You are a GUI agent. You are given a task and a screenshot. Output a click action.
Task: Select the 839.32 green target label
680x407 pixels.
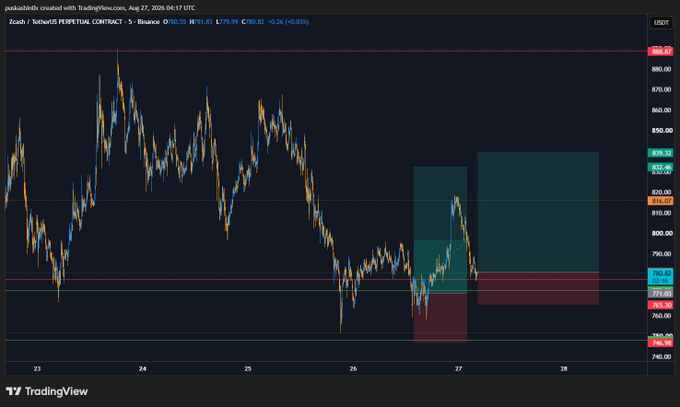(660, 153)
